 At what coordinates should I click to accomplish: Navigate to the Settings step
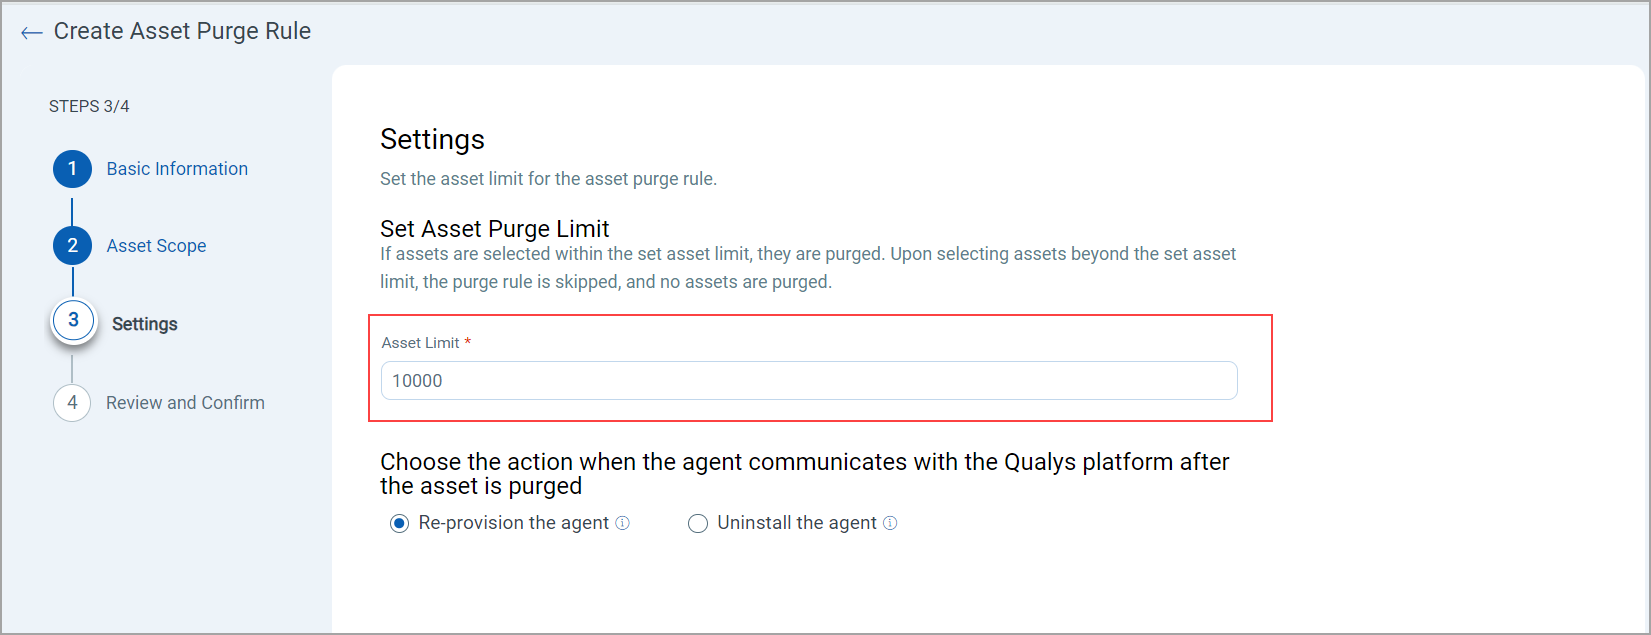click(x=144, y=323)
